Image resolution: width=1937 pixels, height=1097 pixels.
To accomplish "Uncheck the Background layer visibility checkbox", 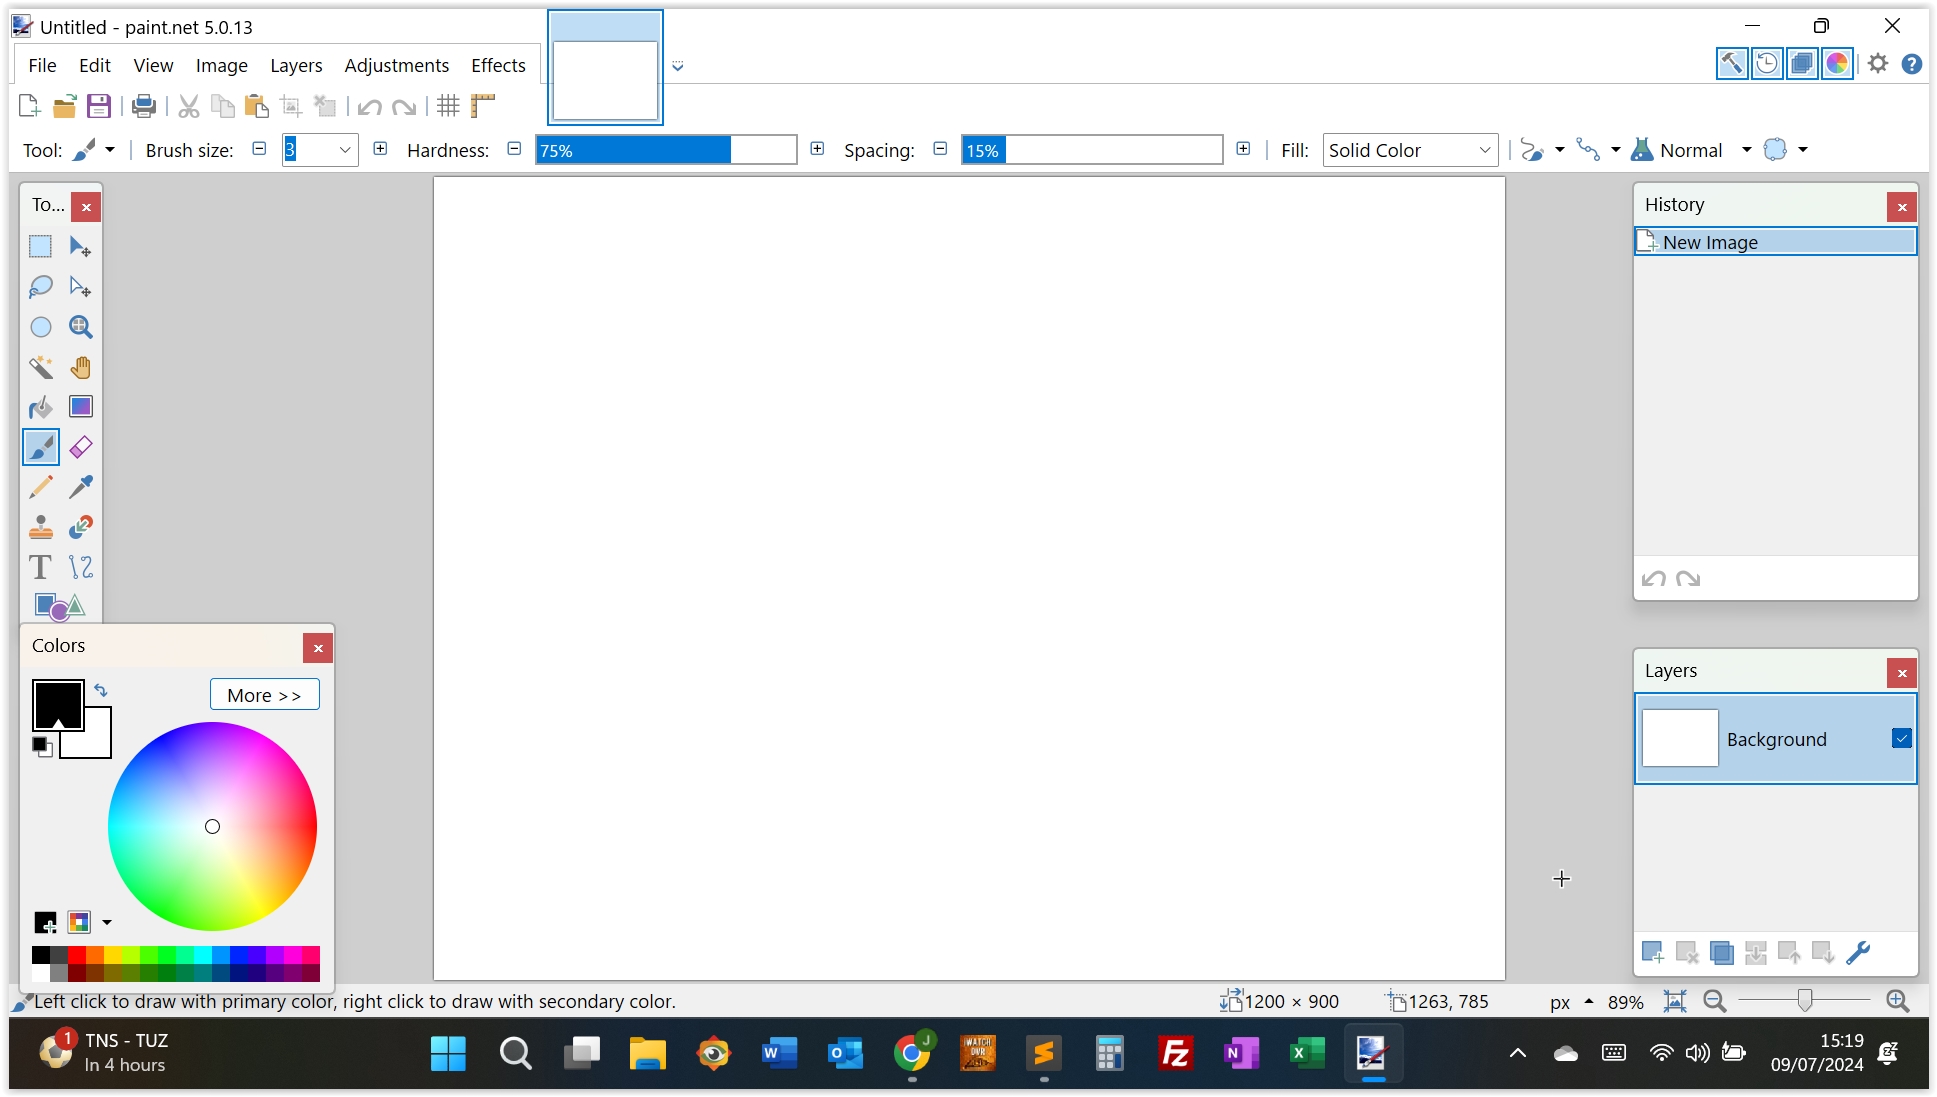I will 1901,738.
